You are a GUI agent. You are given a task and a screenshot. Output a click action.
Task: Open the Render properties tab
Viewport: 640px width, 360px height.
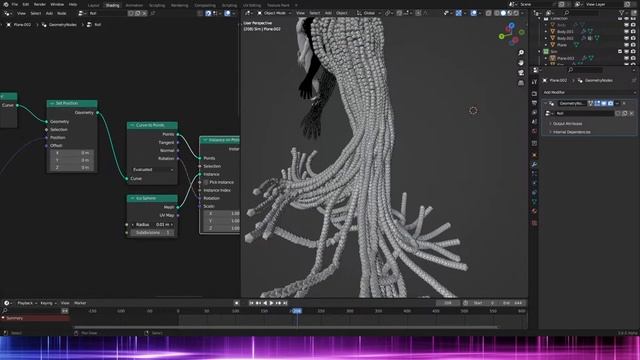[534, 93]
